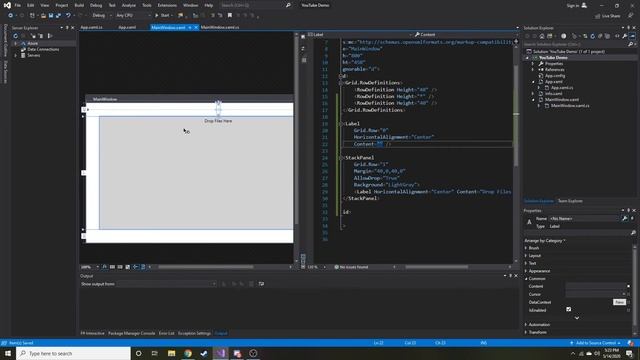640x360 pixels.
Task: Click the Refresh icon in Solution Explorer toolbar
Action: 593,36
